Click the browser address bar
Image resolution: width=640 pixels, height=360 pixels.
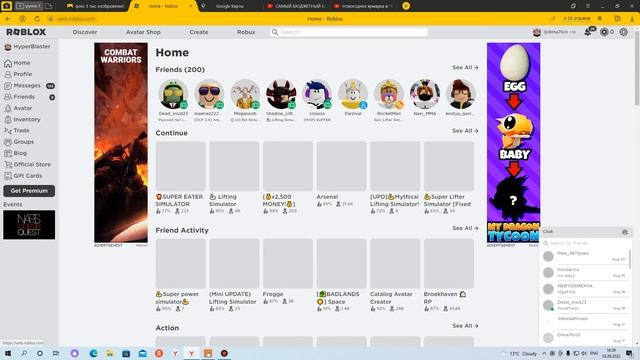point(76,19)
